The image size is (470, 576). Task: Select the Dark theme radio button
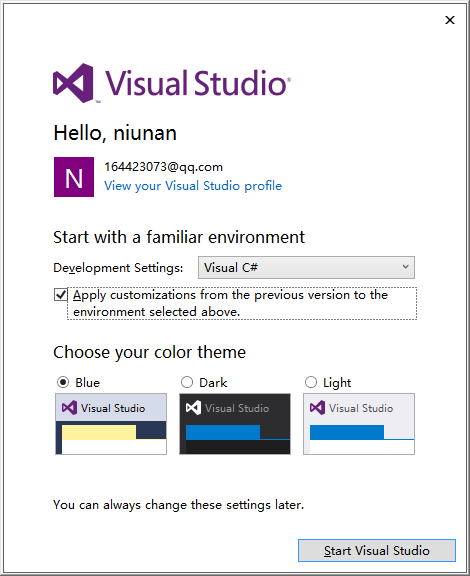pyautogui.click(x=187, y=382)
